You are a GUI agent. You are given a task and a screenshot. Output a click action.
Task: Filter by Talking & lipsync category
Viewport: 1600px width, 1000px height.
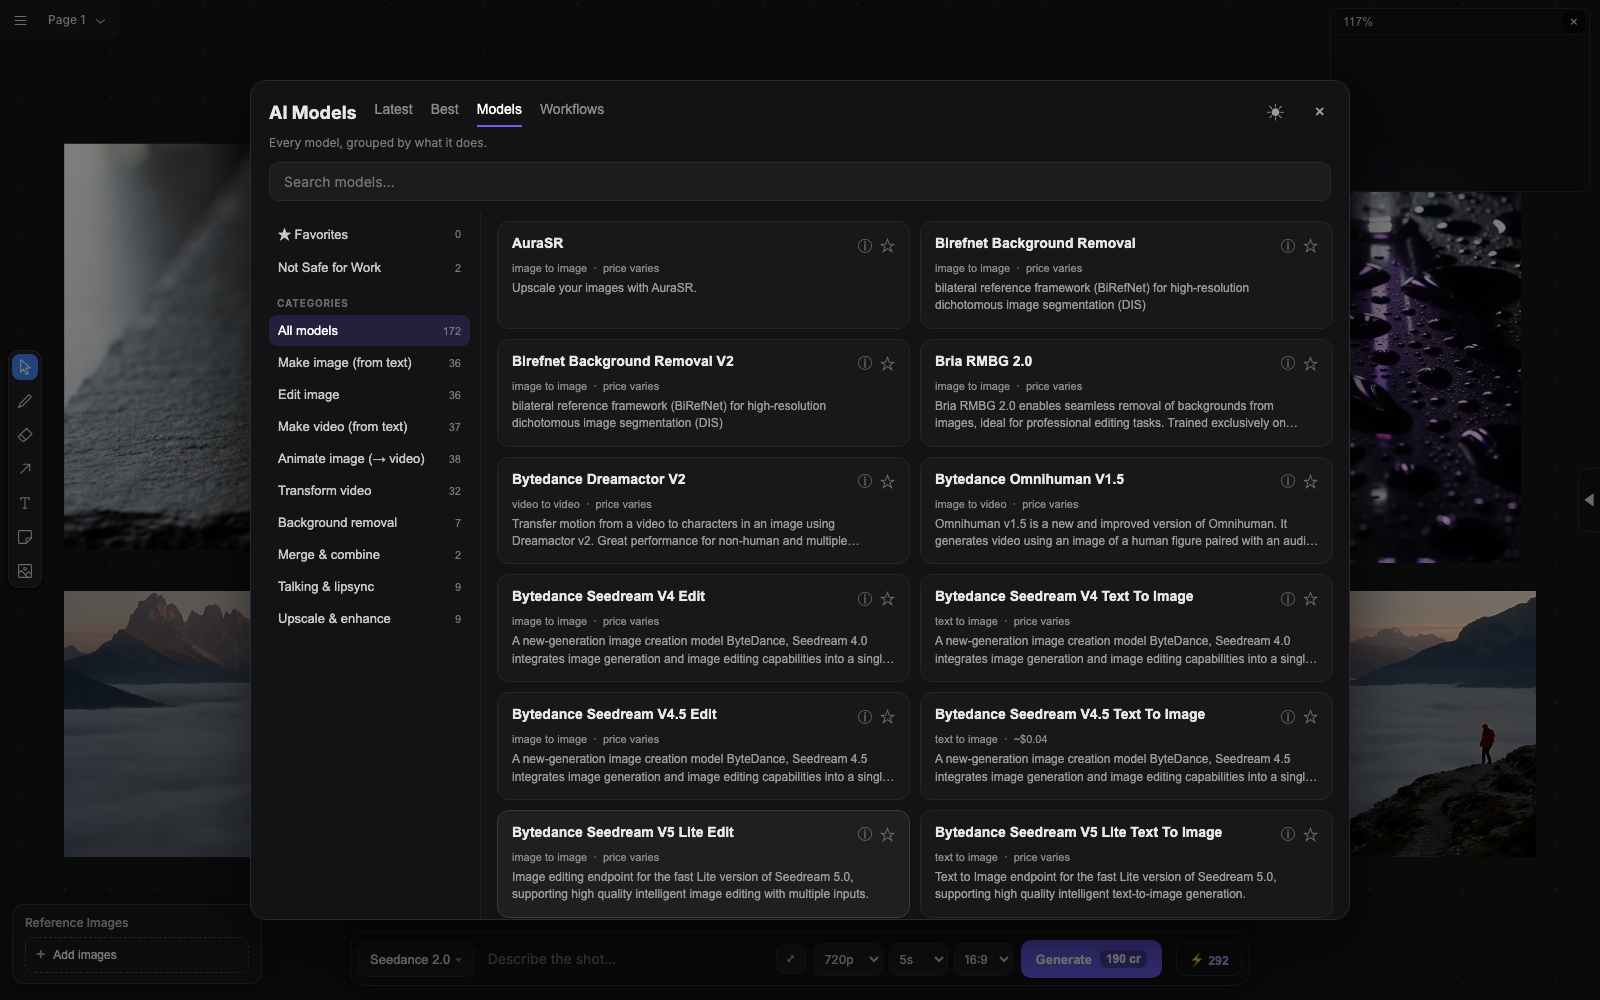369,587
